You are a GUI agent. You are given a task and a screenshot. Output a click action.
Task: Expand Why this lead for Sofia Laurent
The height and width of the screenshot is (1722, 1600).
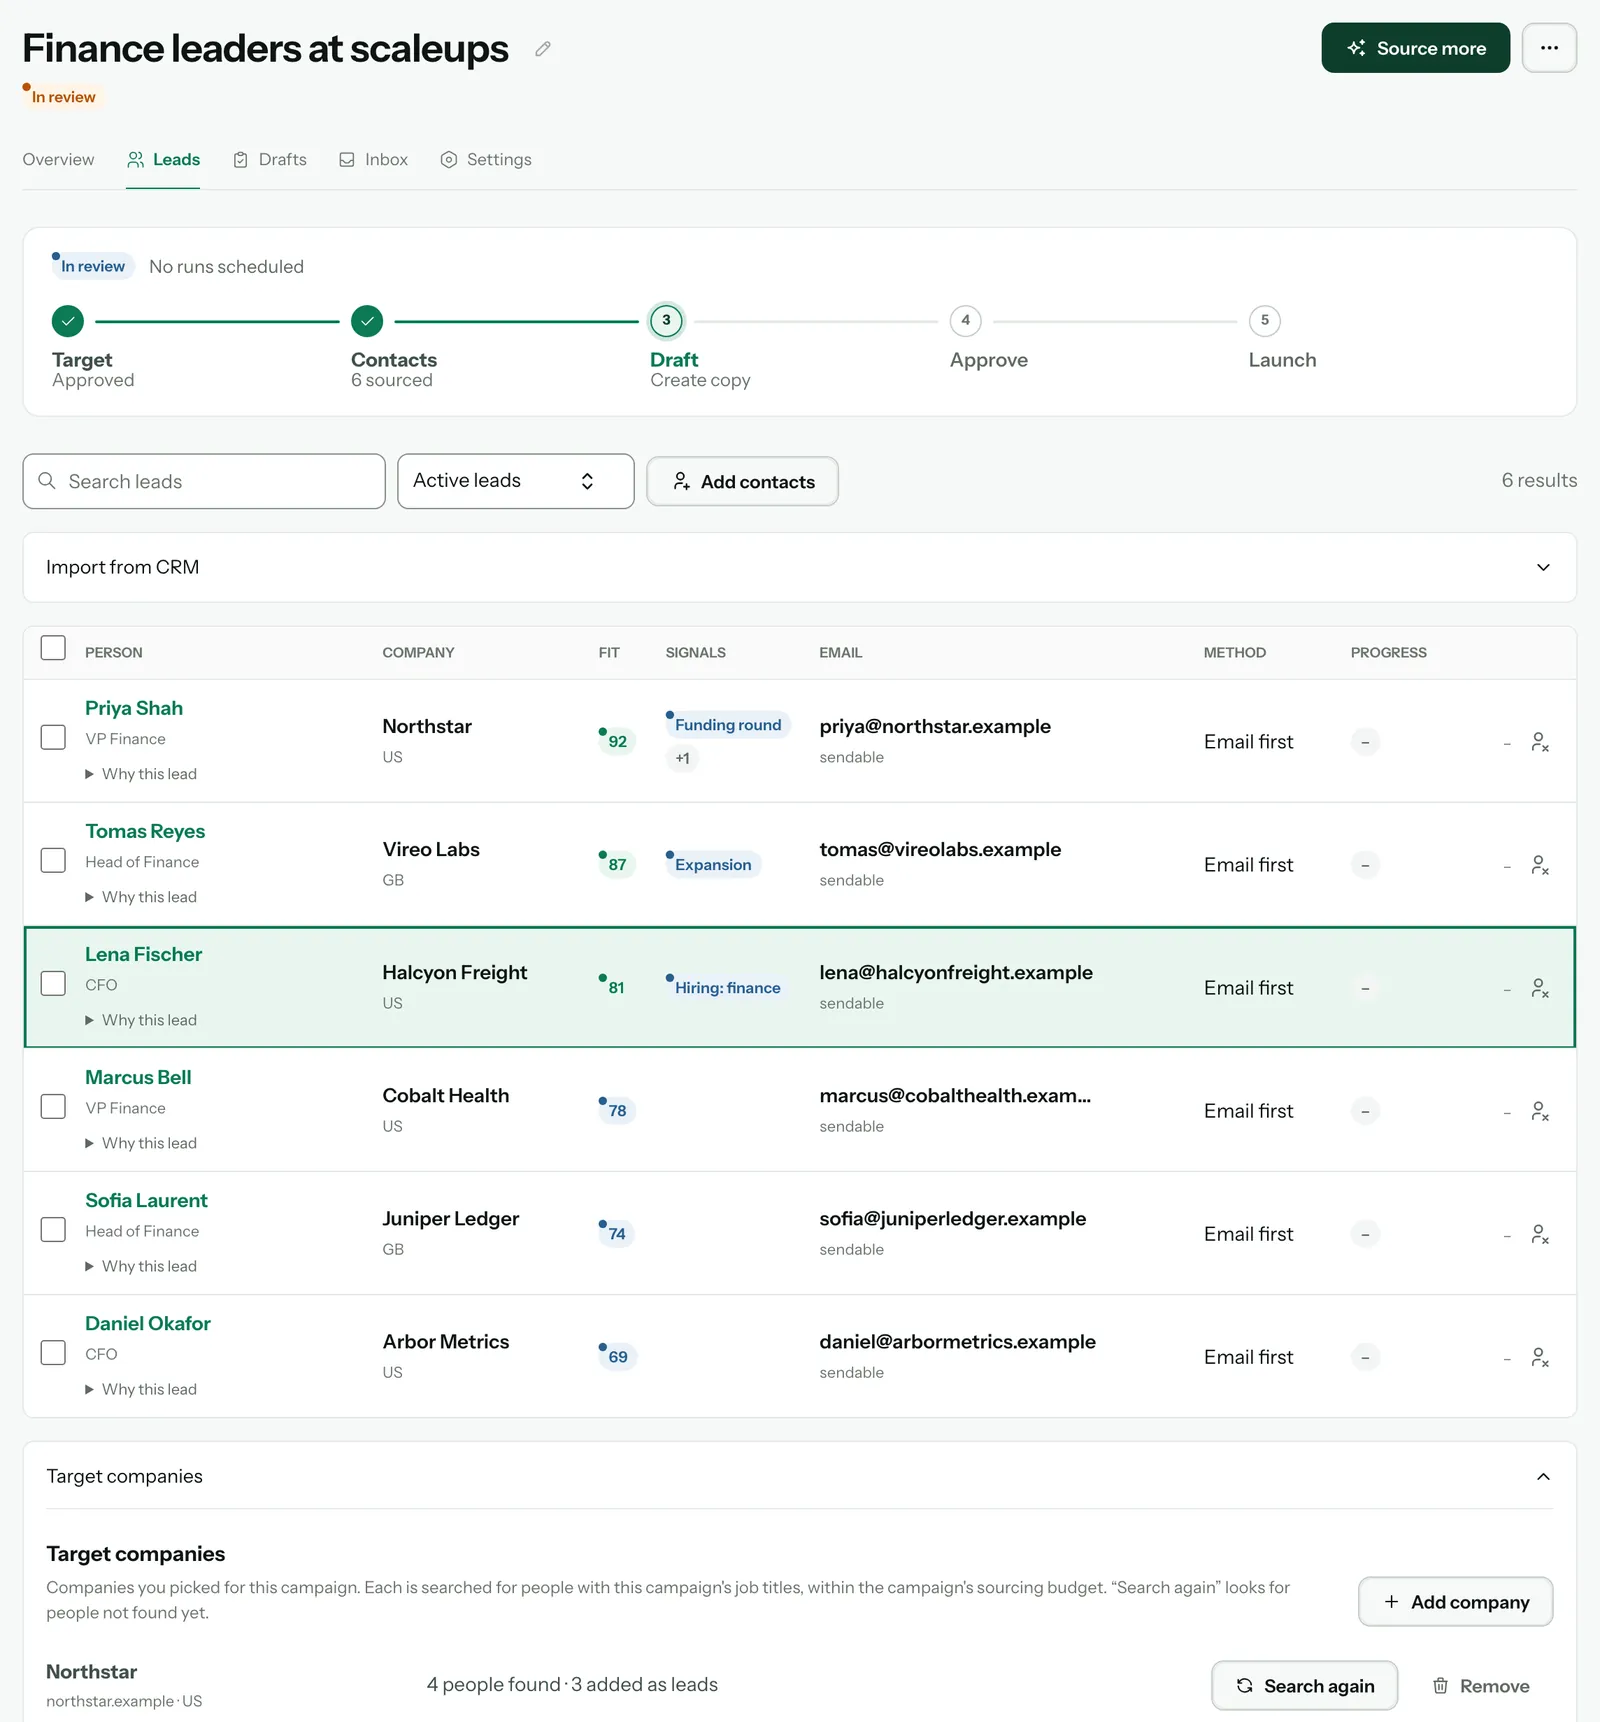pyautogui.click(x=141, y=1266)
